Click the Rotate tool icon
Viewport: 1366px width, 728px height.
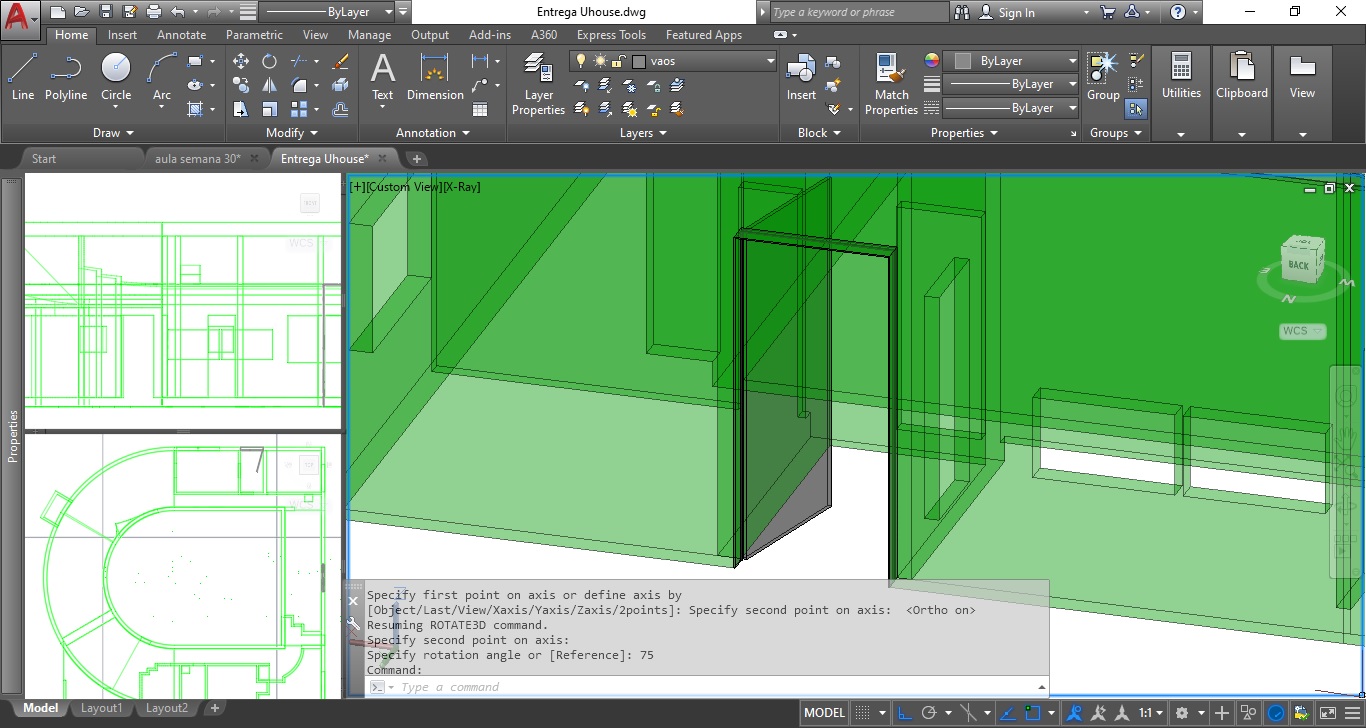[x=270, y=61]
